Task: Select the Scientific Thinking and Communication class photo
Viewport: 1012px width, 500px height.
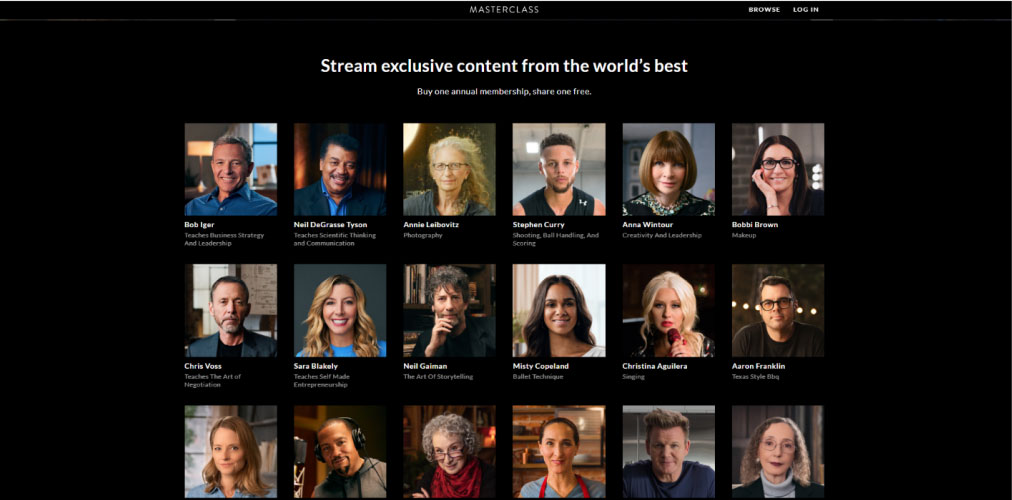Action: (340, 169)
